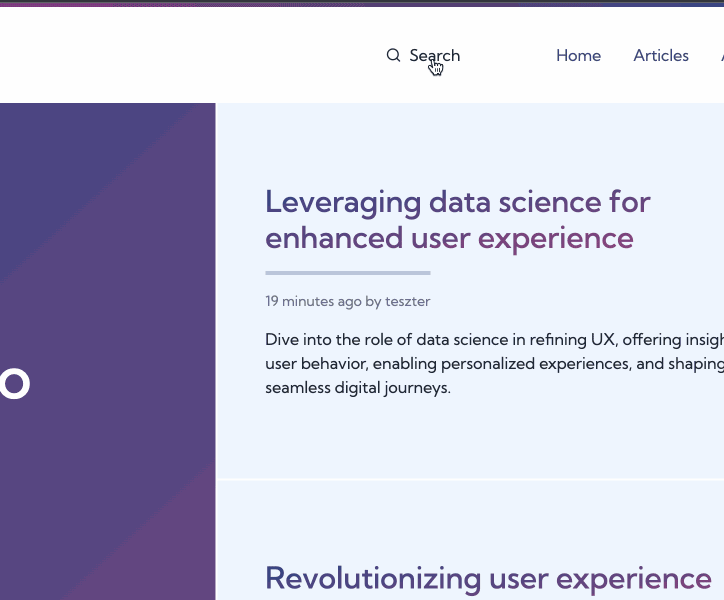724x600 pixels.
Task: Click the "19 minutes ago" timestamp
Action: pyautogui.click(x=313, y=301)
